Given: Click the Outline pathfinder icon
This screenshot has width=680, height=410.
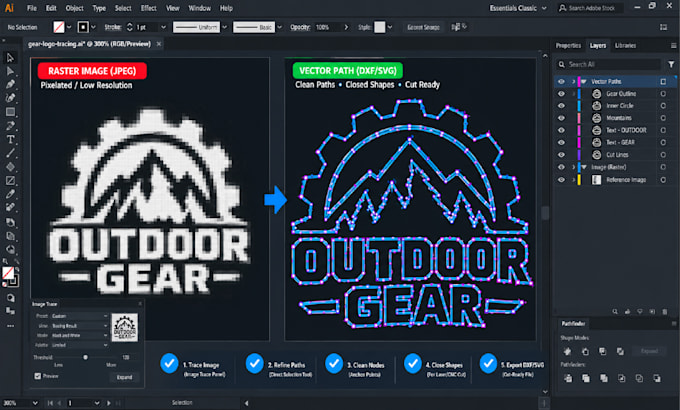Looking at the screenshot, I should 639,378.
